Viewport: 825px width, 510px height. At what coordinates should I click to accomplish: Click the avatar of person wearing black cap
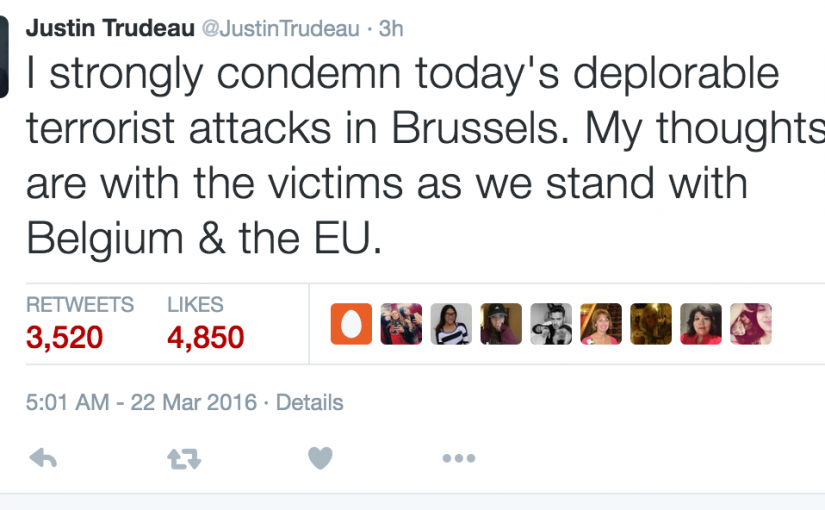click(501, 324)
